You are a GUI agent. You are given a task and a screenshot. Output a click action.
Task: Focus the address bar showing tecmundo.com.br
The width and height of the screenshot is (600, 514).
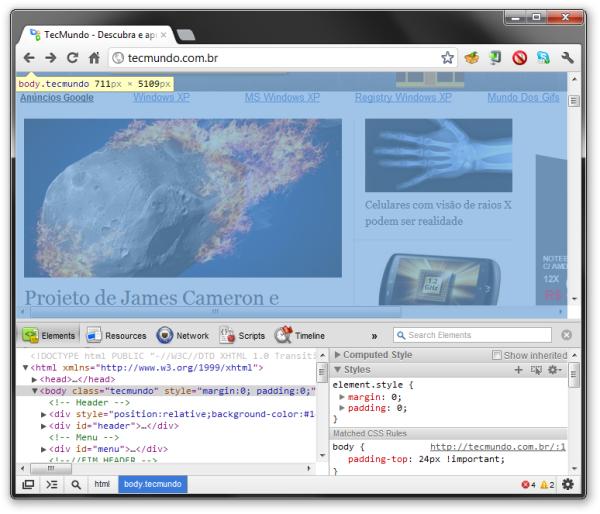click(283, 58)
